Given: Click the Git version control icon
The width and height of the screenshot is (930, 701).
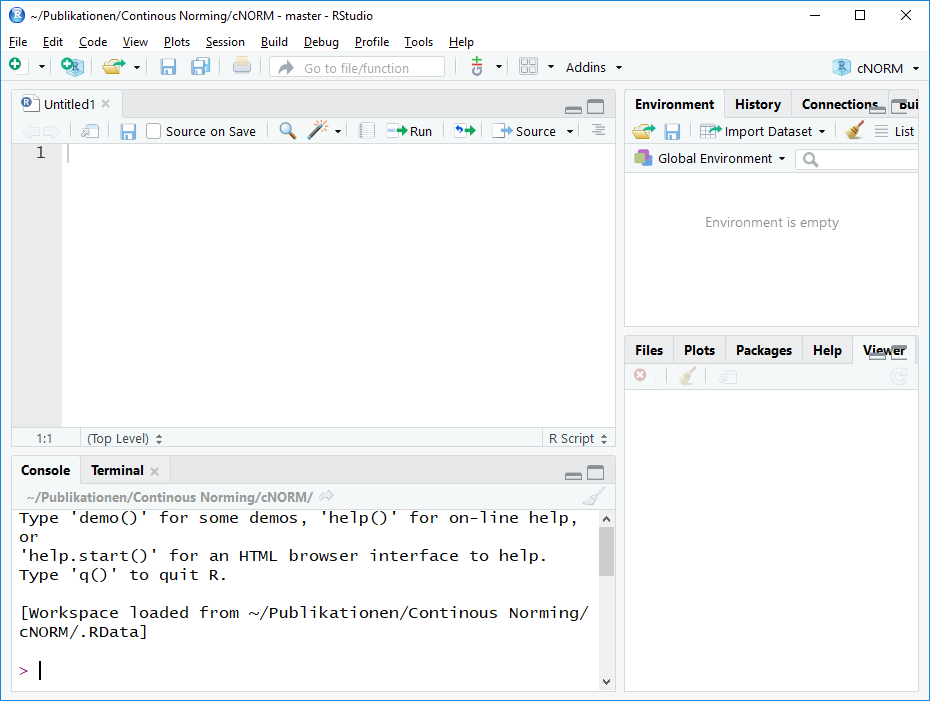Looking at the screenshot, I should click(x=476, y=67).
